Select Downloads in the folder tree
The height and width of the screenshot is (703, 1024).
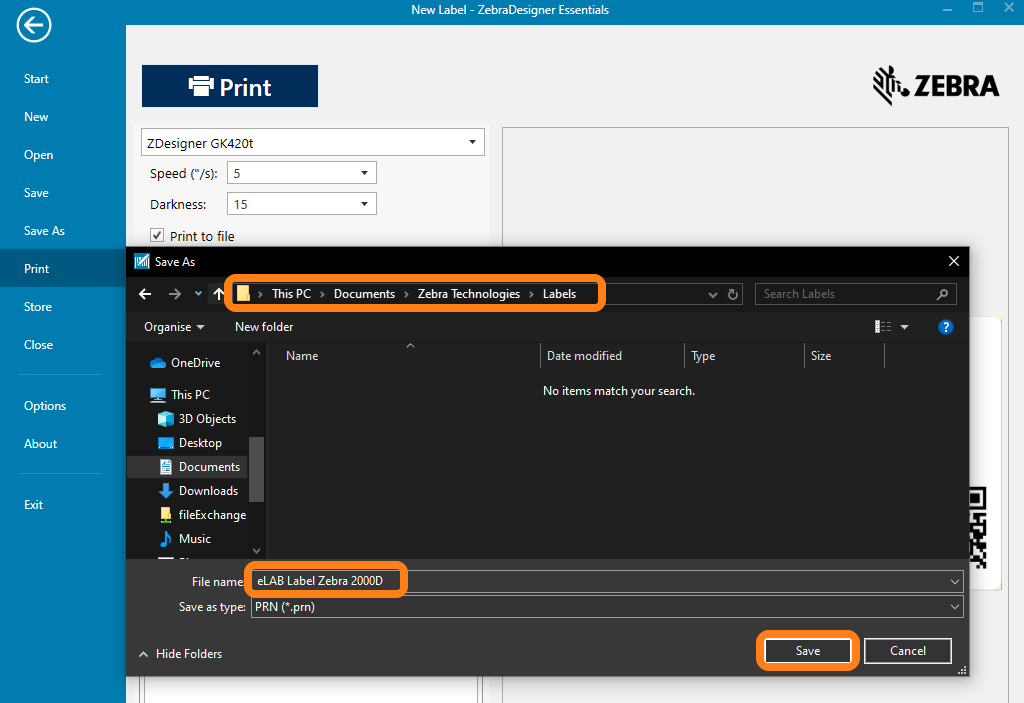click(x=208, y=491)
